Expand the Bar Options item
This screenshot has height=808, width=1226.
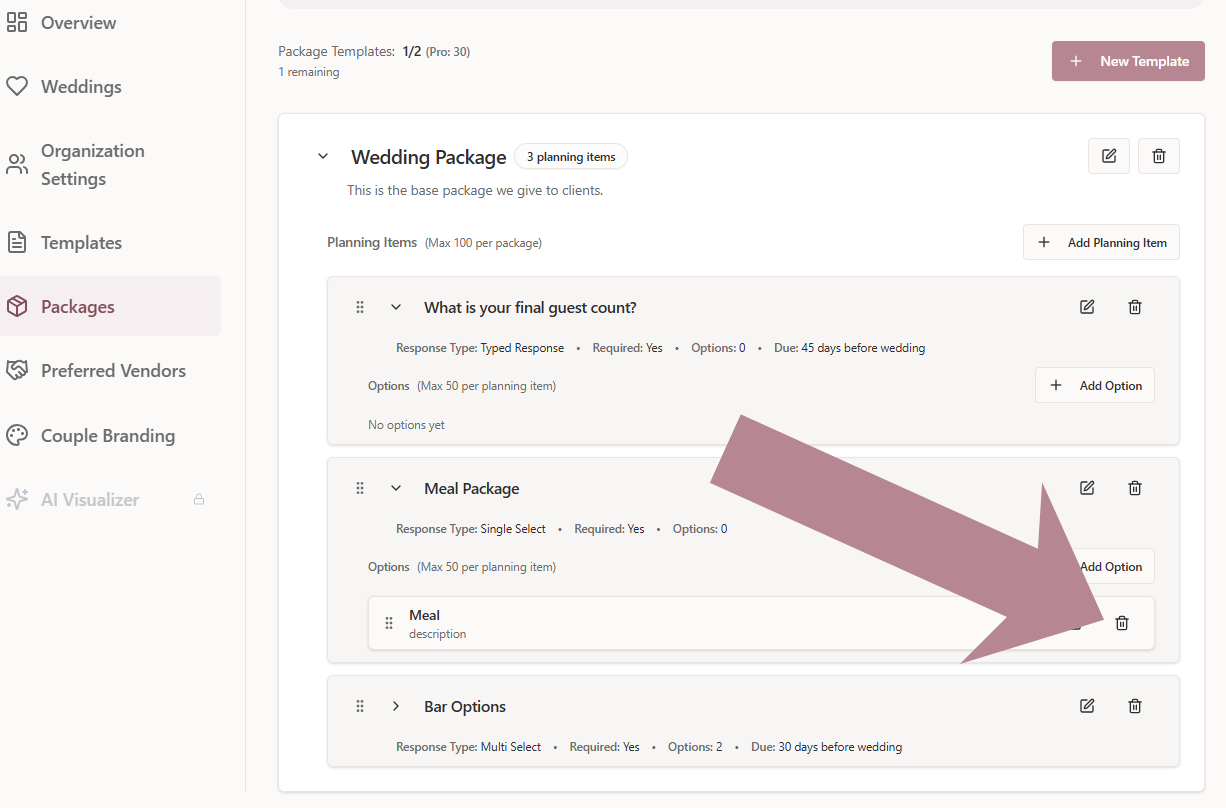point(396,706)
